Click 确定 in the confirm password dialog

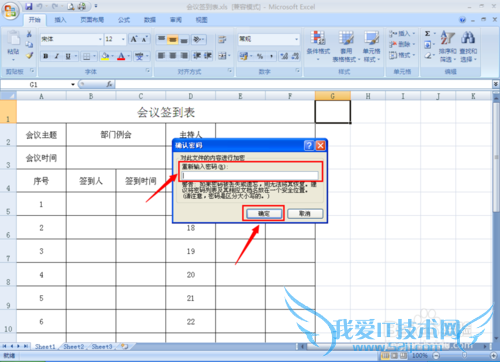coord(264,214)
